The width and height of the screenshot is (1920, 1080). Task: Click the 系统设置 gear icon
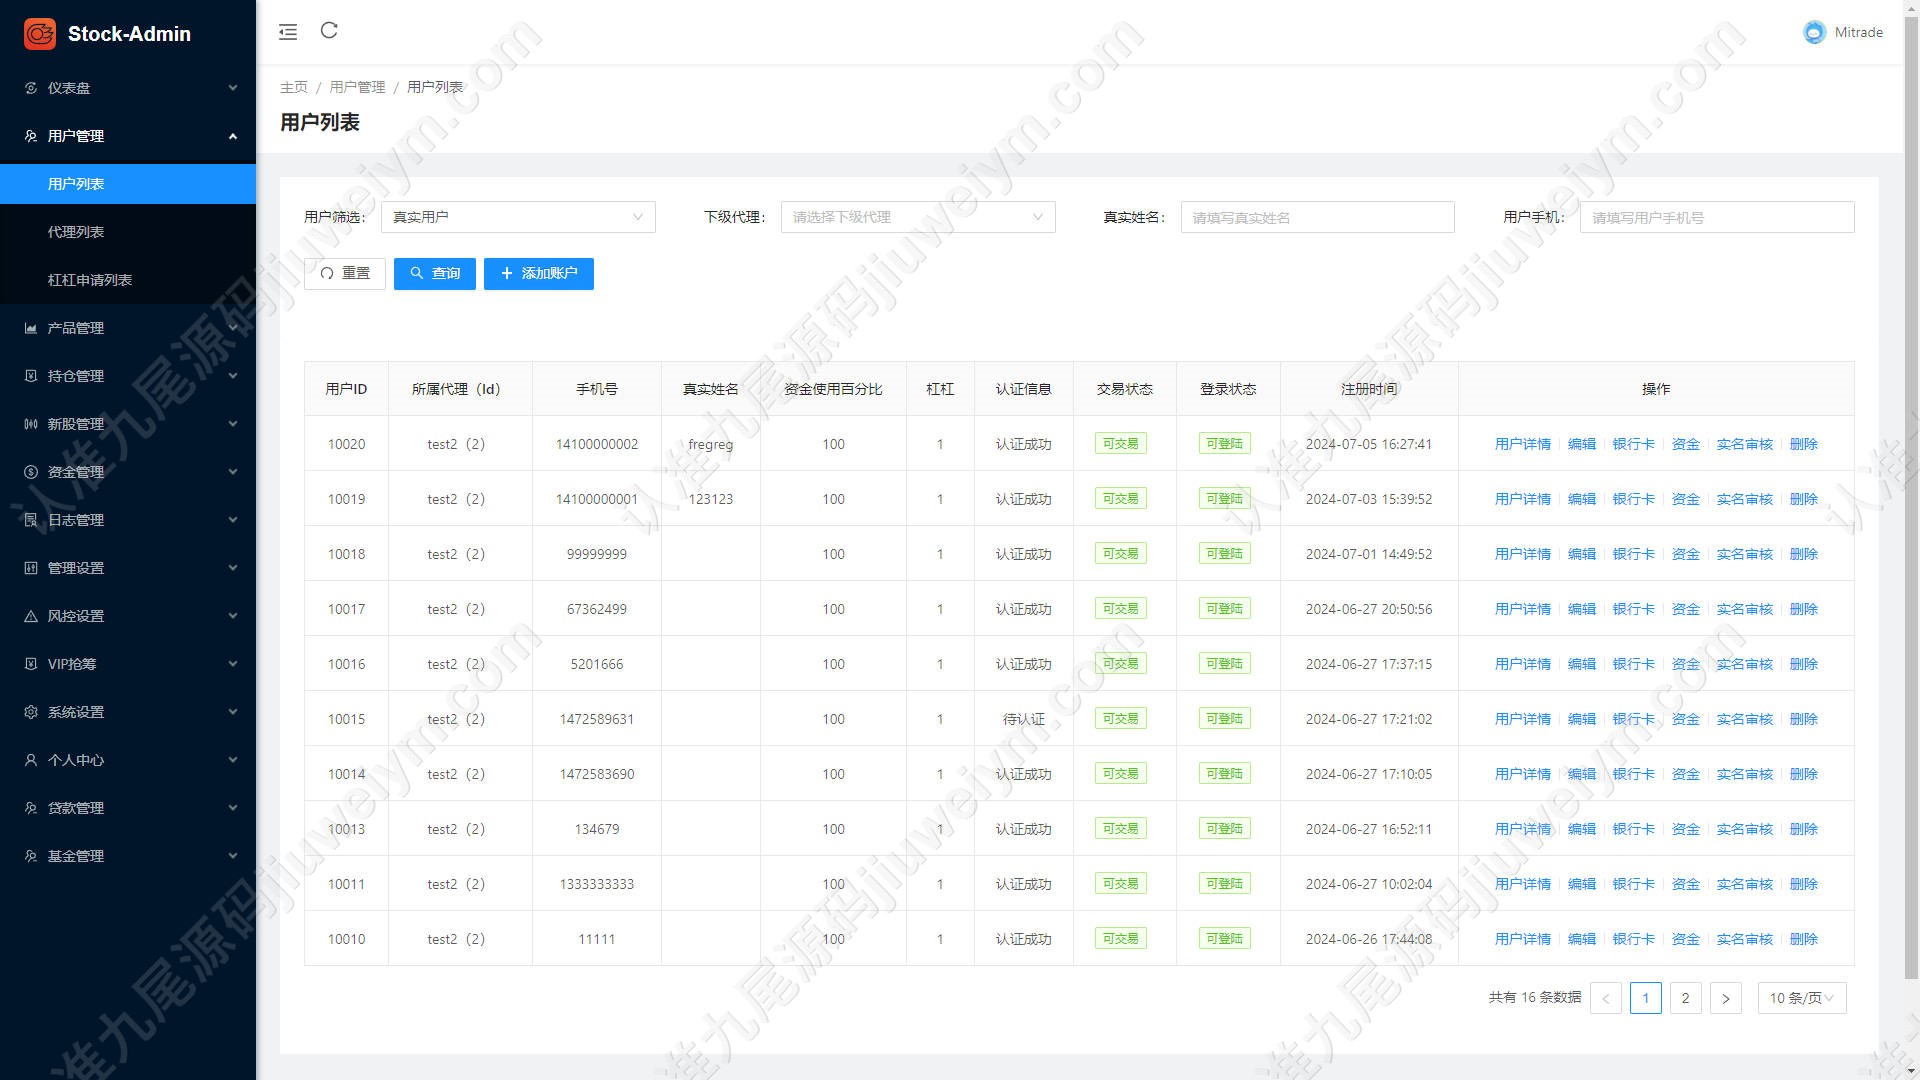[31, 712]
